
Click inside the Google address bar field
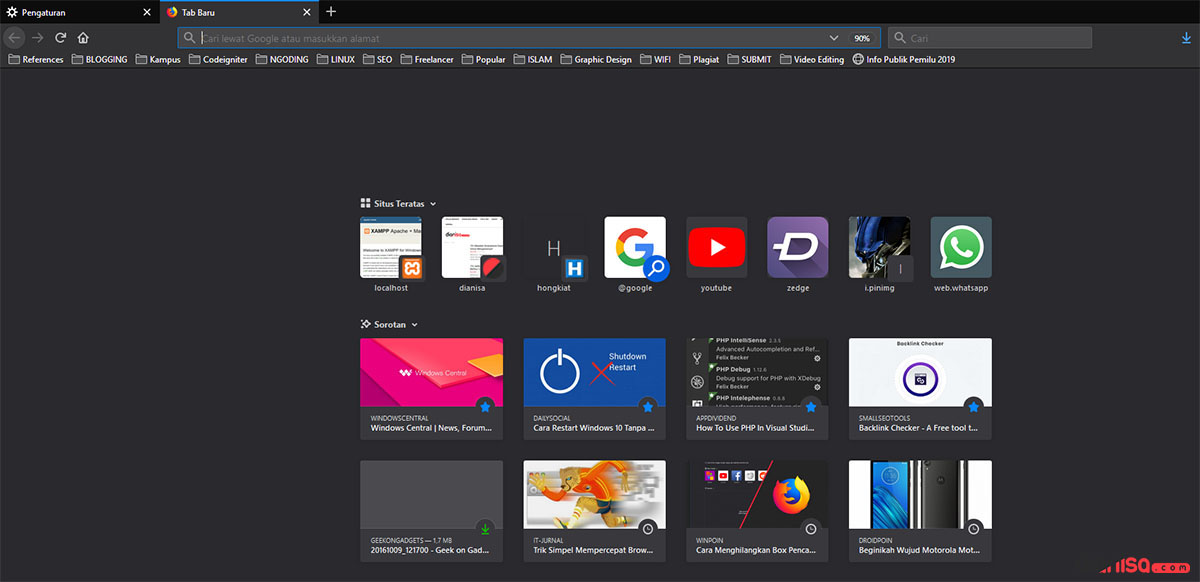coord(450,37)
